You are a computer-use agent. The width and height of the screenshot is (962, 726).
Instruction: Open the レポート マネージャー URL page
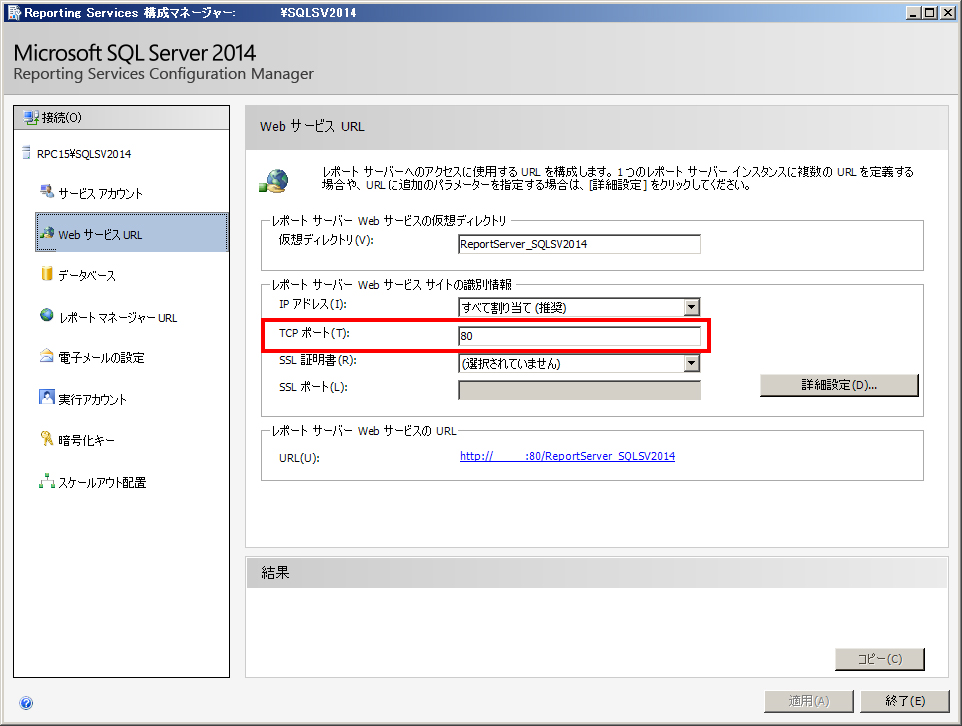[x=118, y=318]
